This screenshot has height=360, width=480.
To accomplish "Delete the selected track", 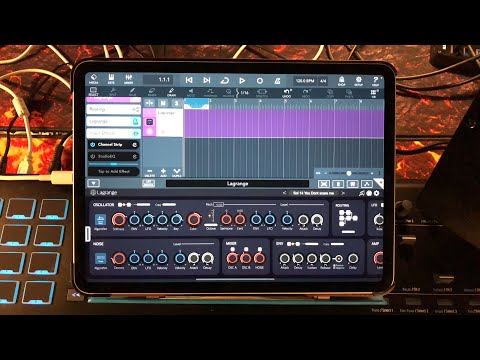I will pos(150,173).
